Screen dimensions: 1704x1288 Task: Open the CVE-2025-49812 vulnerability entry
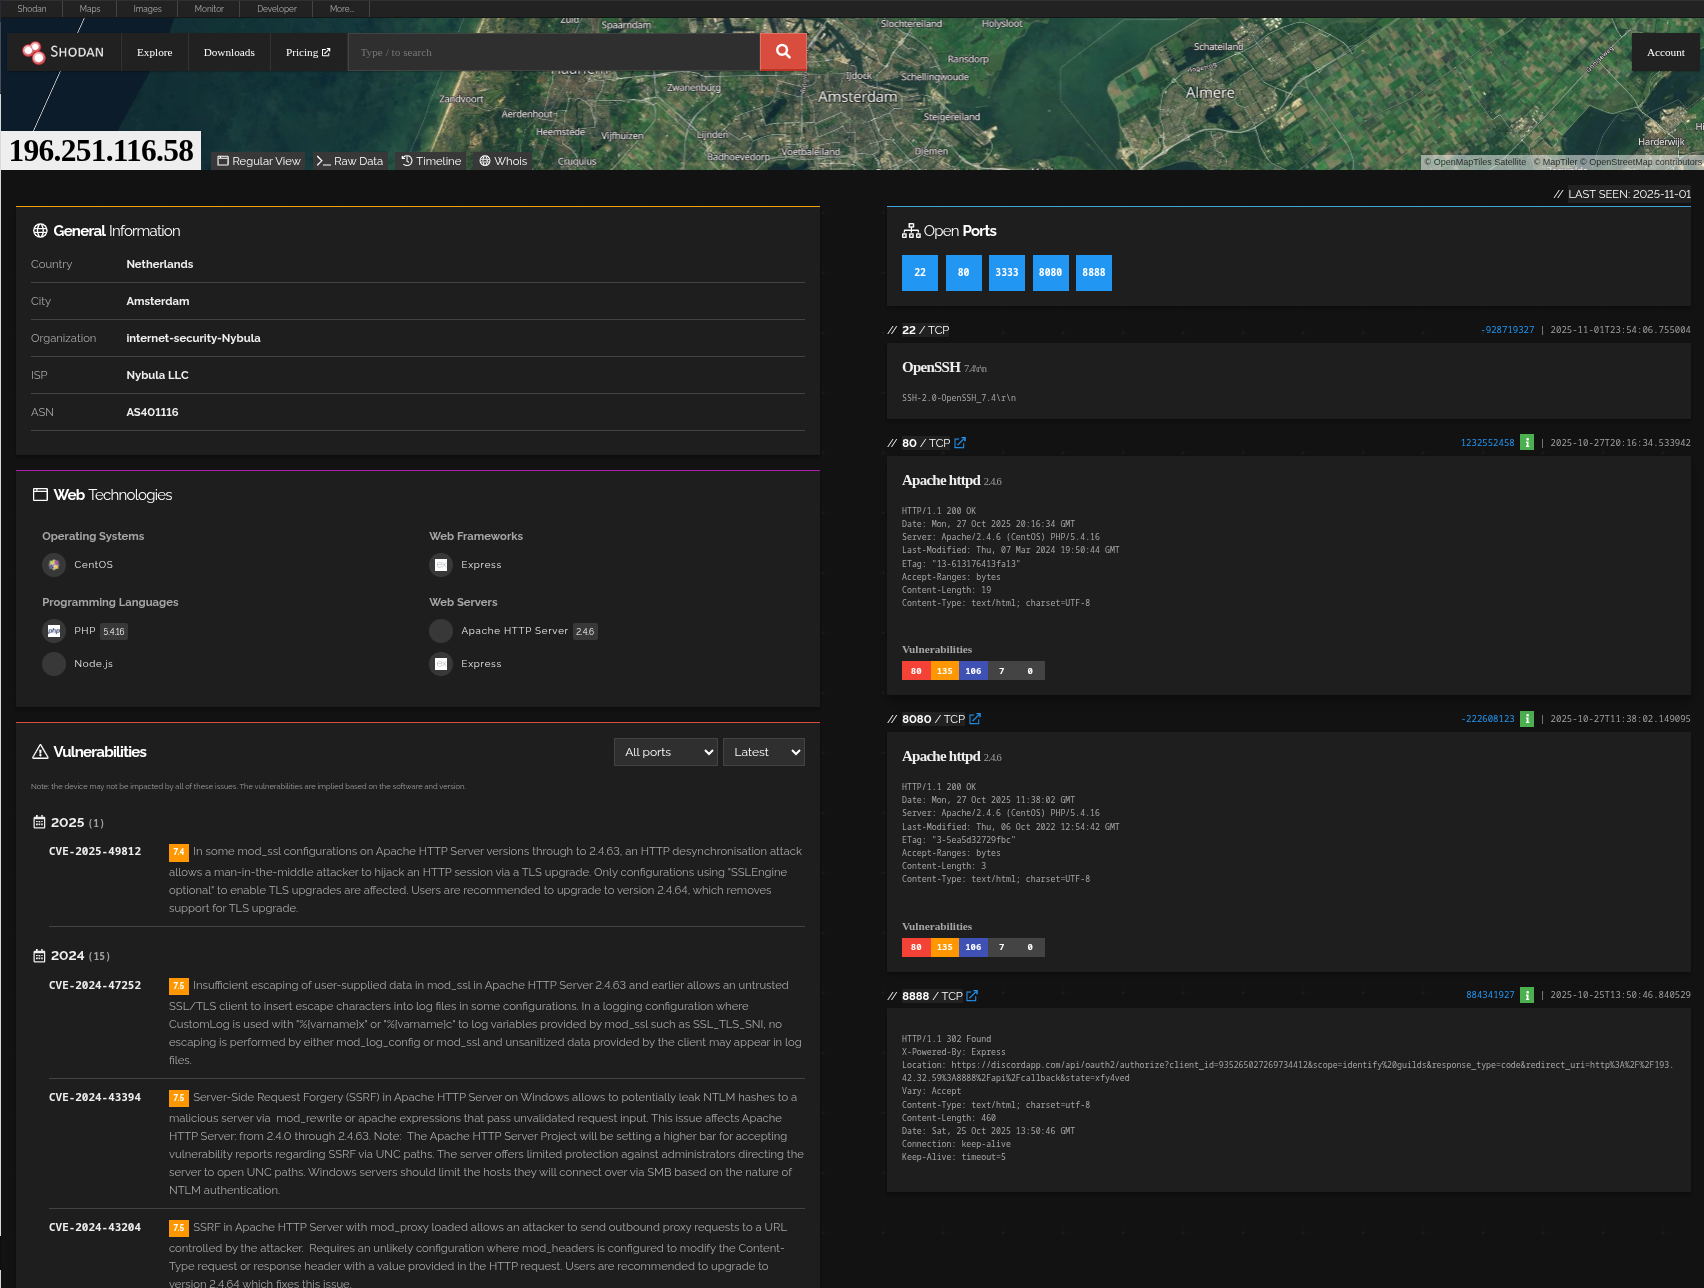coord(95,852)
